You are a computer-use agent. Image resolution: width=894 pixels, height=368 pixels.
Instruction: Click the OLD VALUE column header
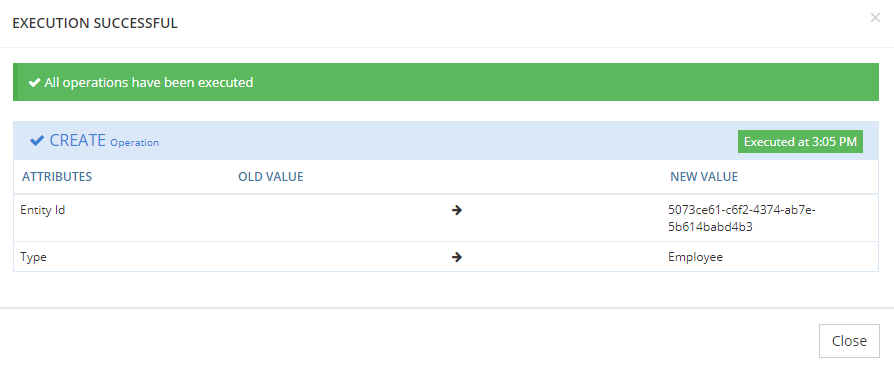click(271, 177)
